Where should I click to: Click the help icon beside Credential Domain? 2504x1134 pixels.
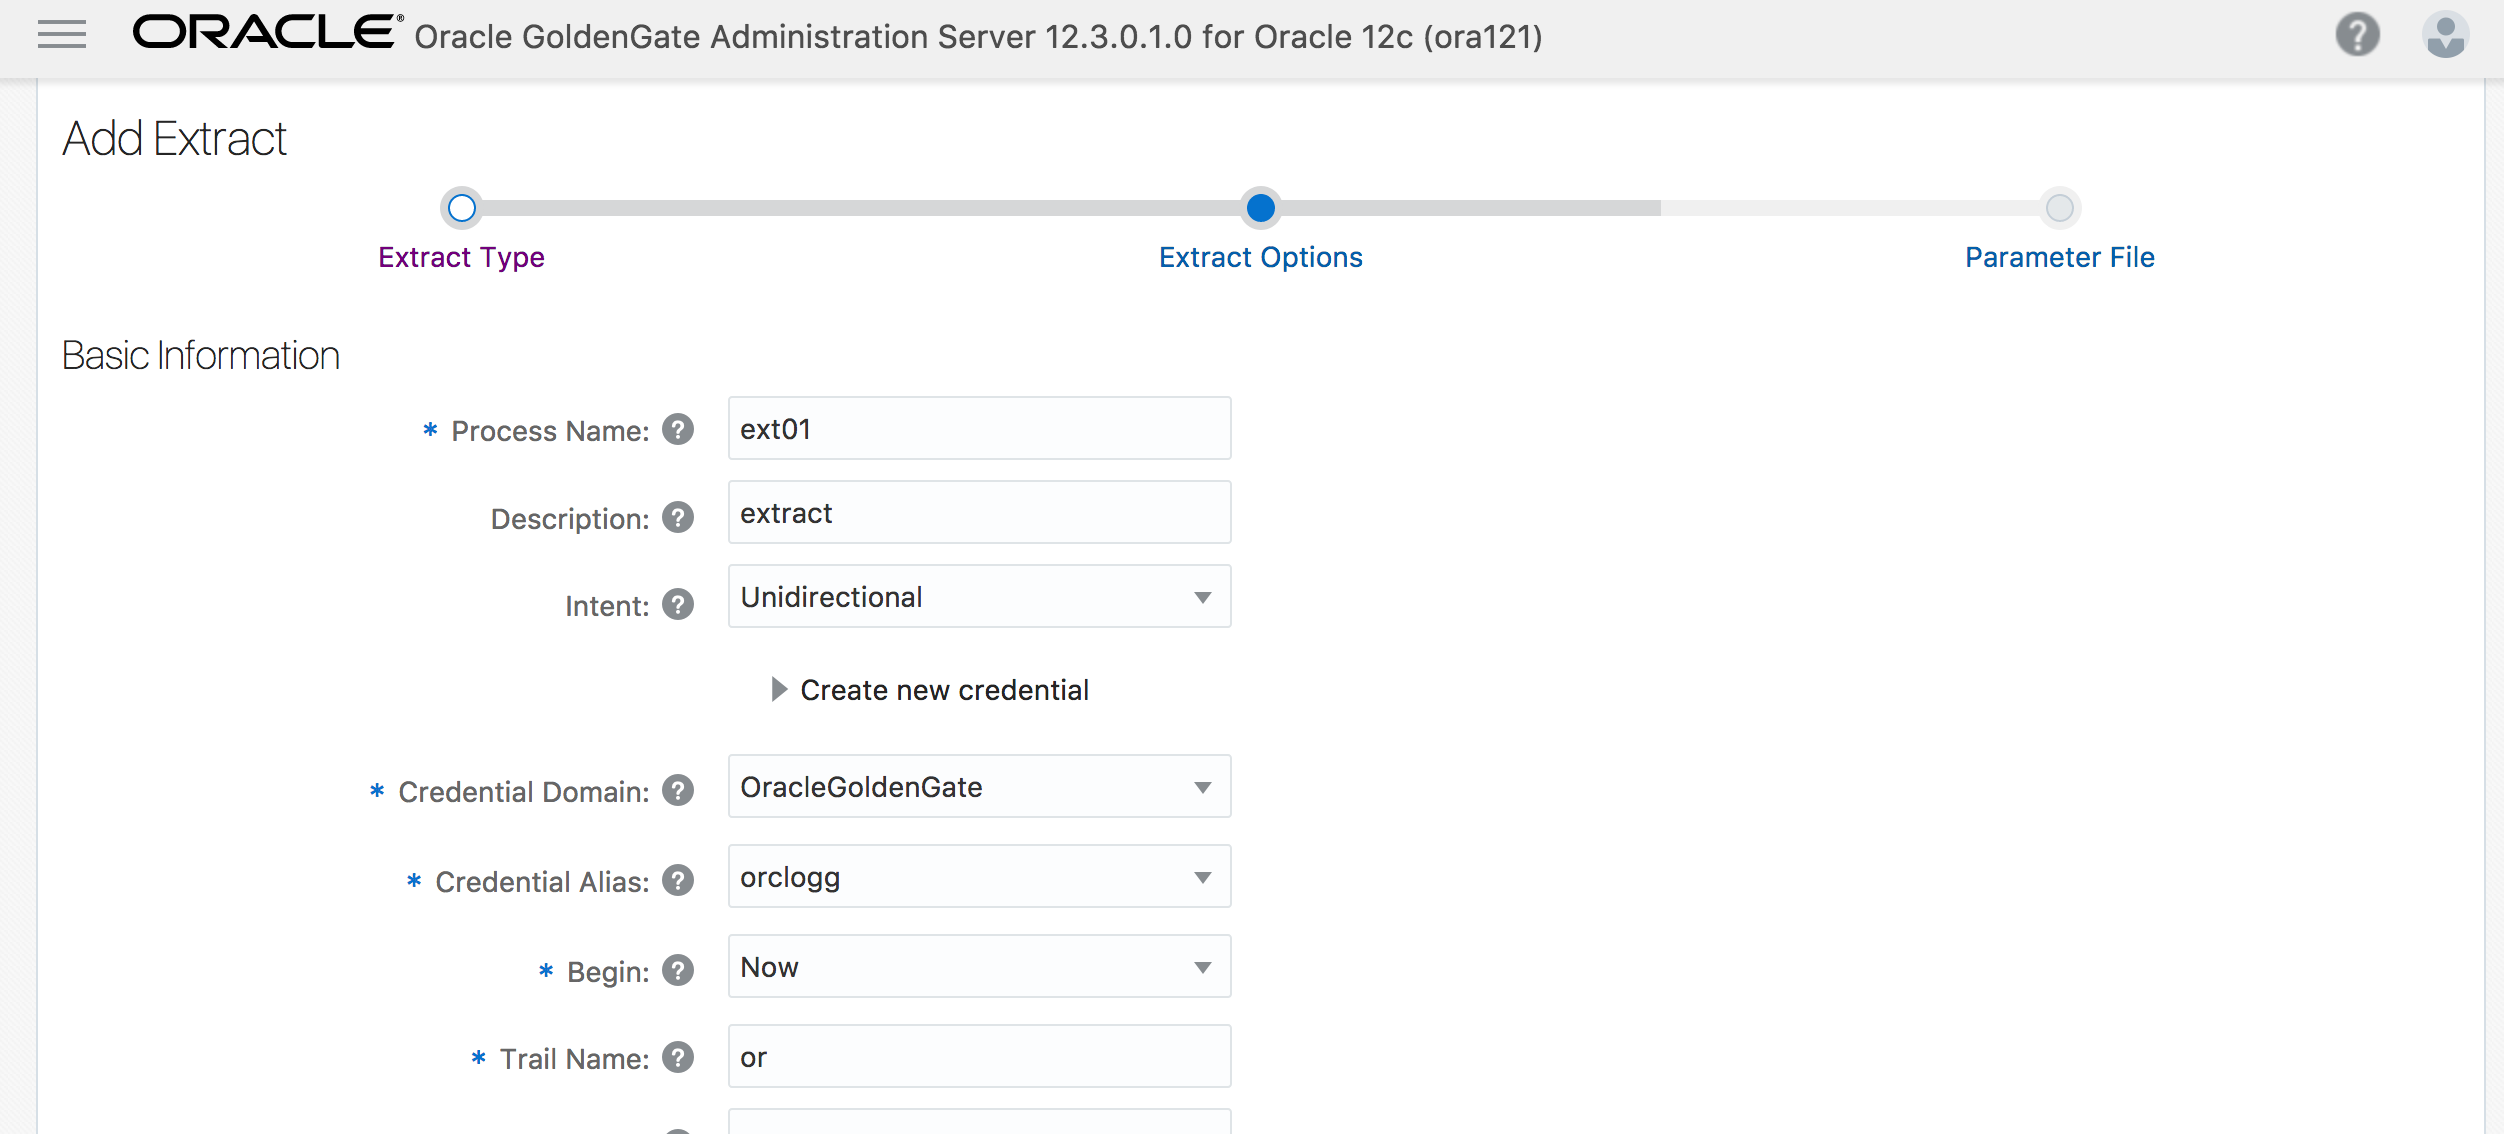coord(678,790)
